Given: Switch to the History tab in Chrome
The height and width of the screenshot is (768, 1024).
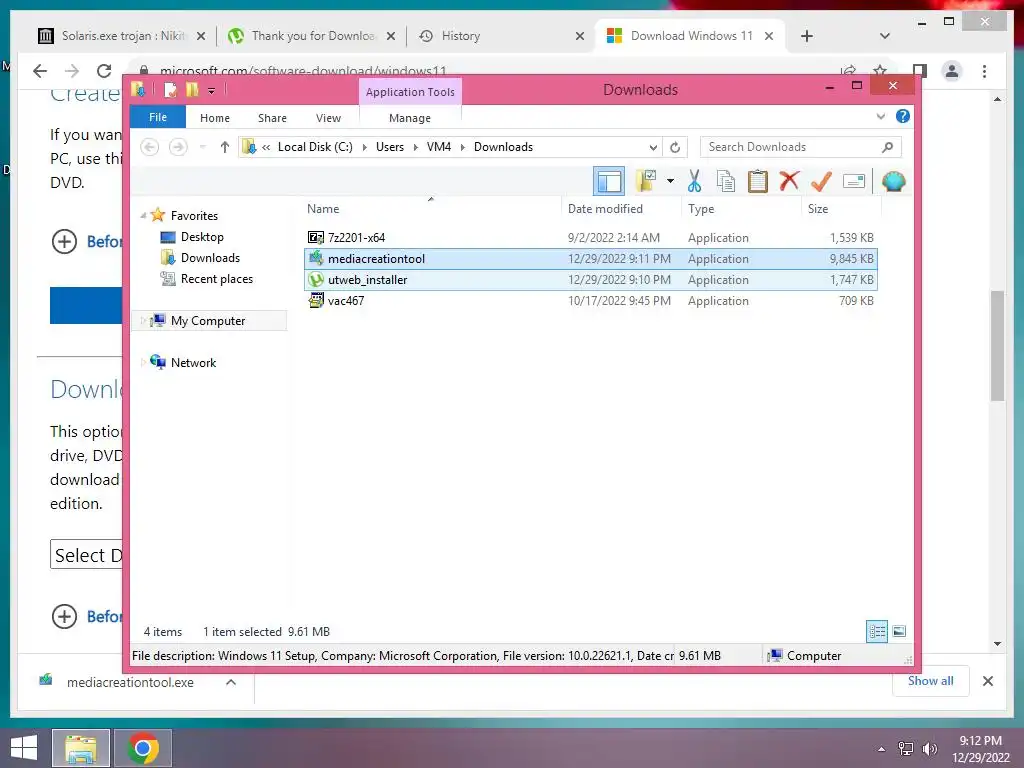Looking at the screenshot, I should pyautogui.click(x=500, y=36).
